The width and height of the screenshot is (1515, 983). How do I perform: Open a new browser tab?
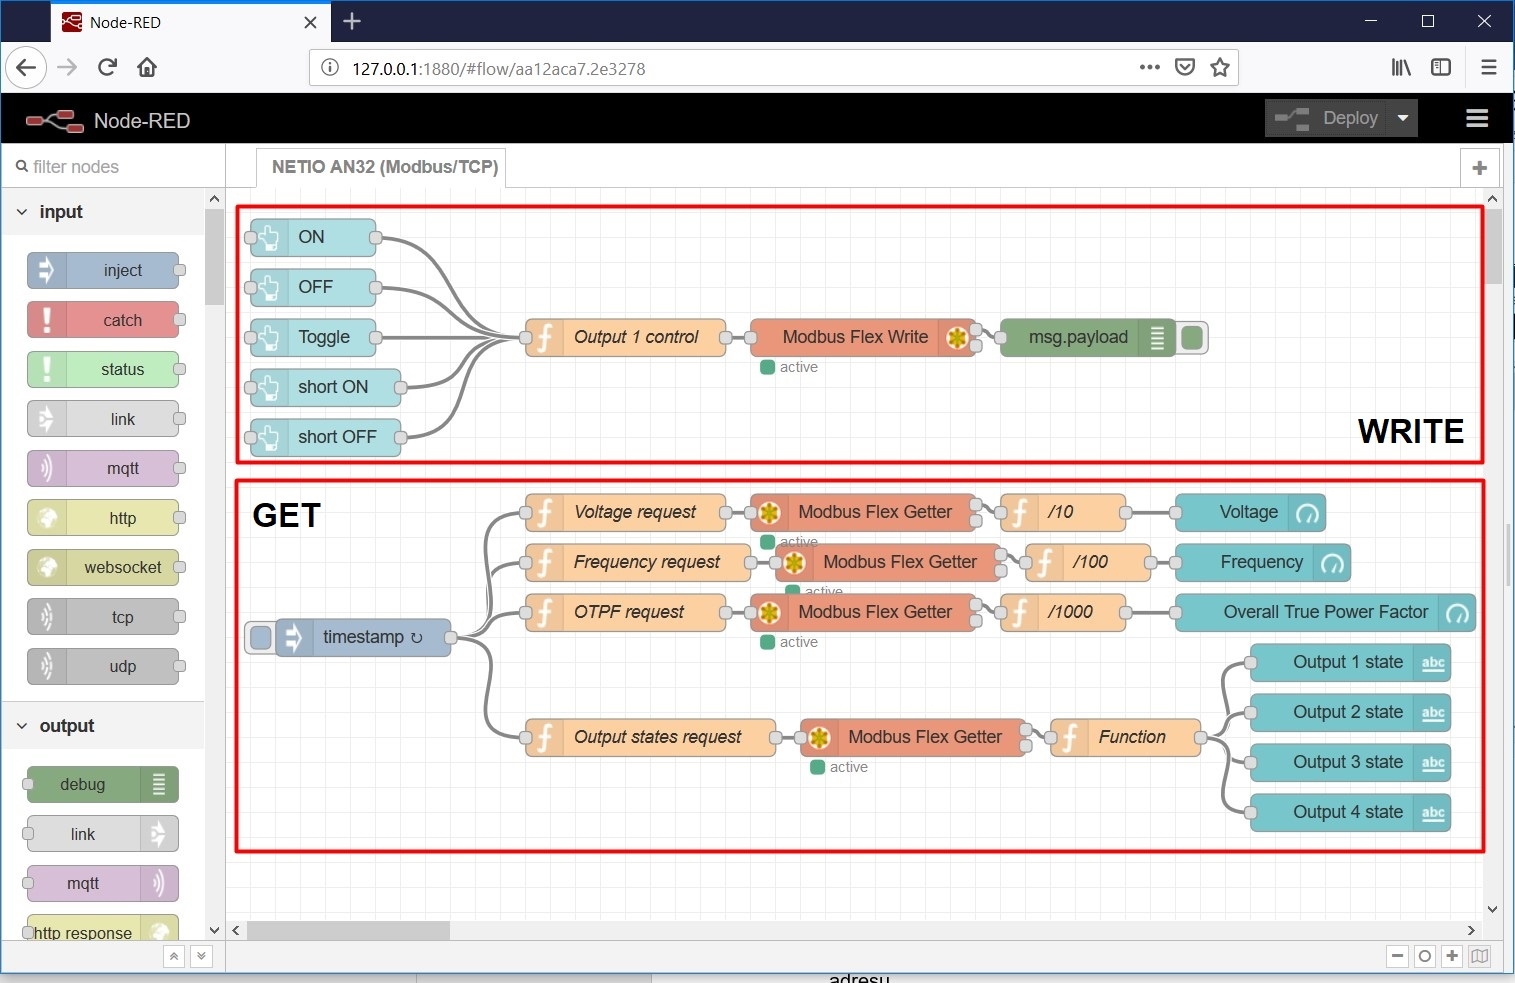pos(352,21)
